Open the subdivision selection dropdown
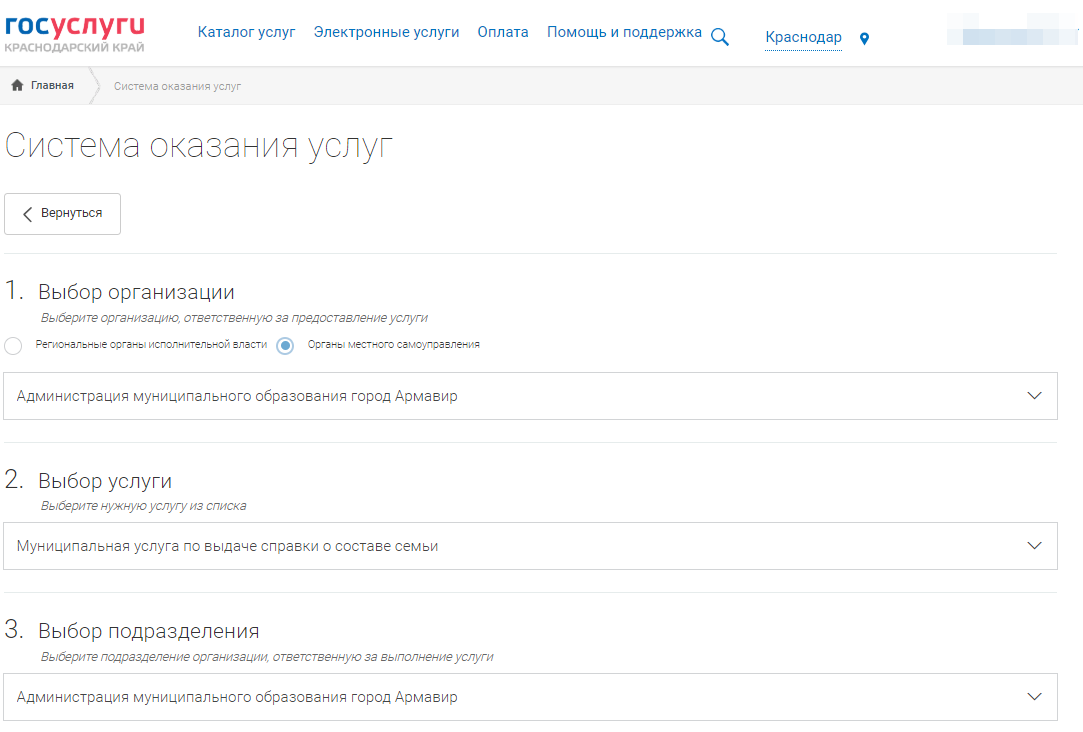Viewport: 1083px width, 732px height. click(530, 697)
